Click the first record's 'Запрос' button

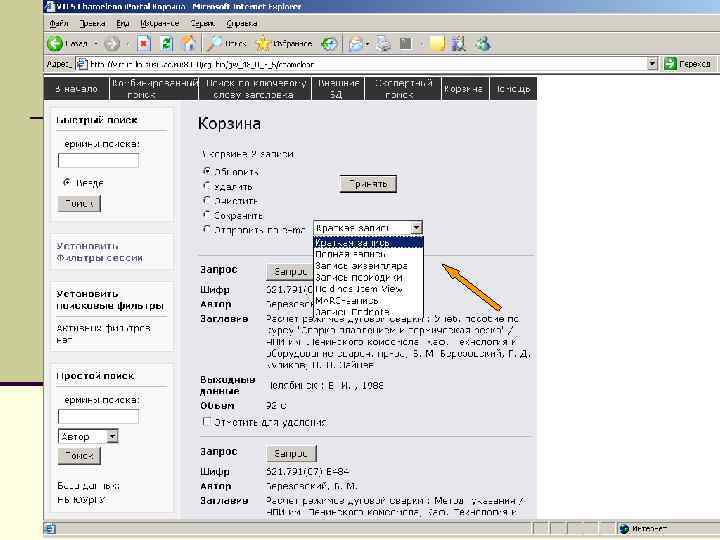coord(291,272)
